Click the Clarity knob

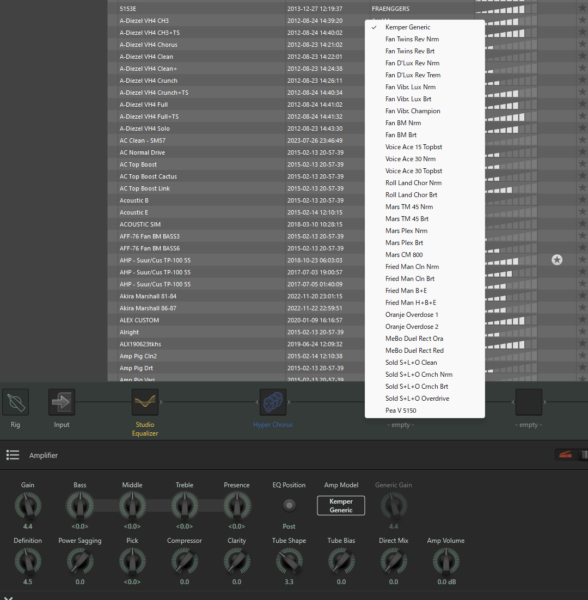tap(237, 561)
